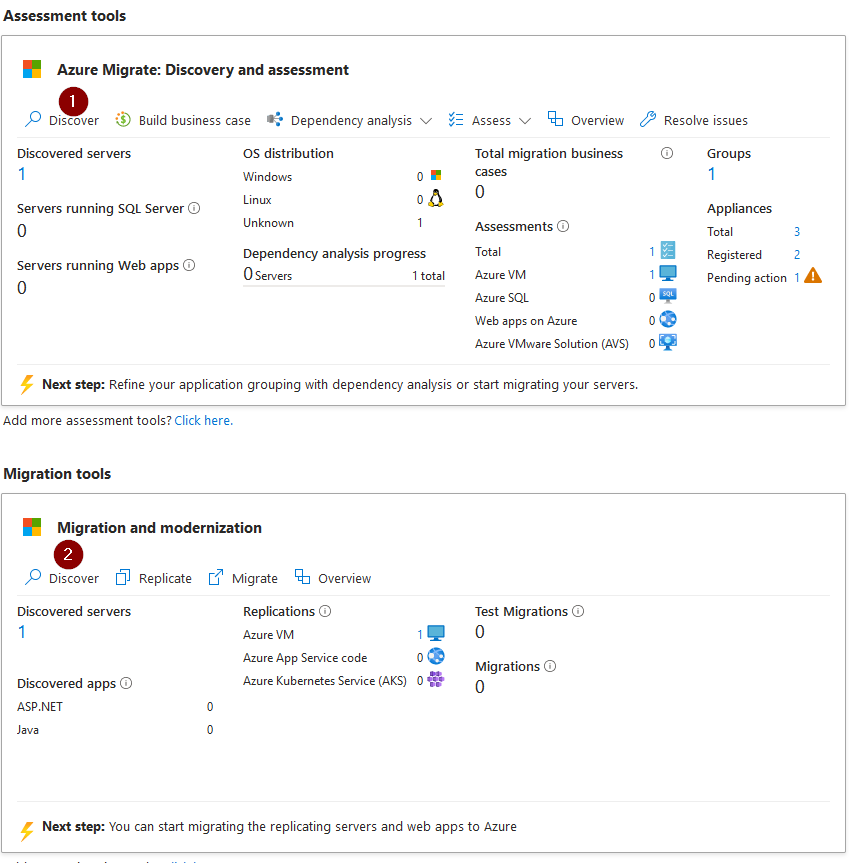
Task: Click info icon beside Total migration business cases
Action: click(667, 153)
